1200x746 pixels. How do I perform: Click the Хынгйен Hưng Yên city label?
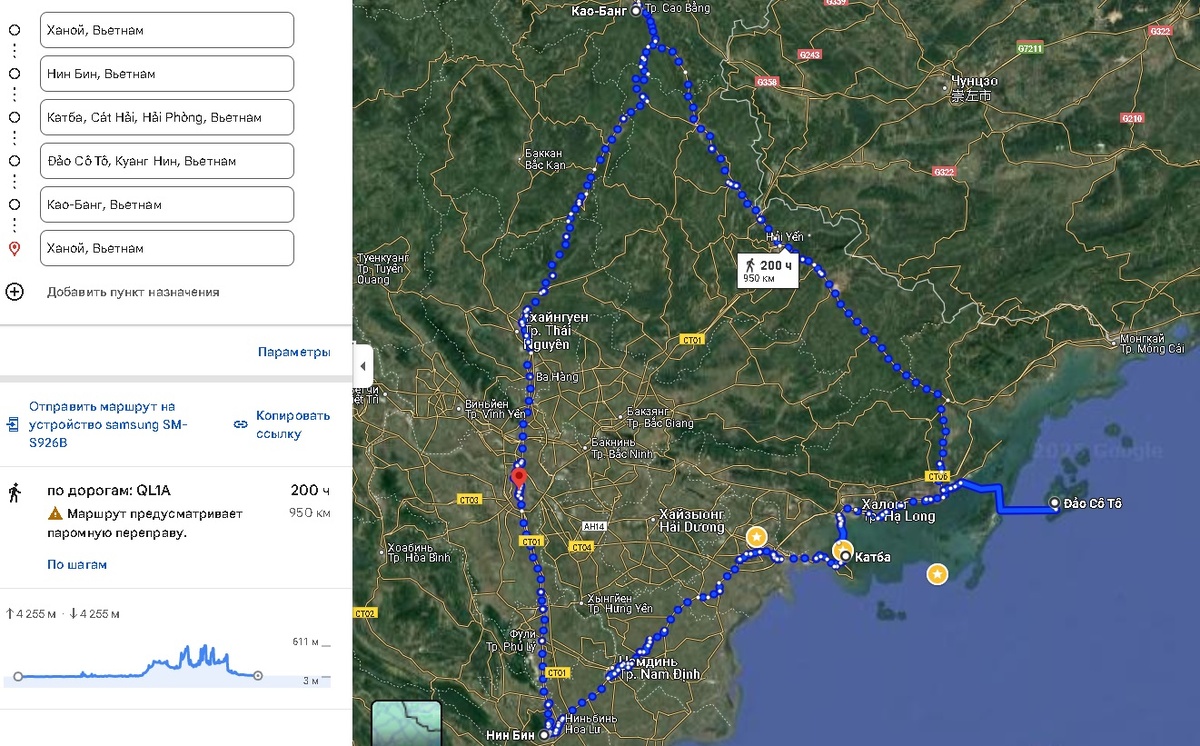[620, 602]
